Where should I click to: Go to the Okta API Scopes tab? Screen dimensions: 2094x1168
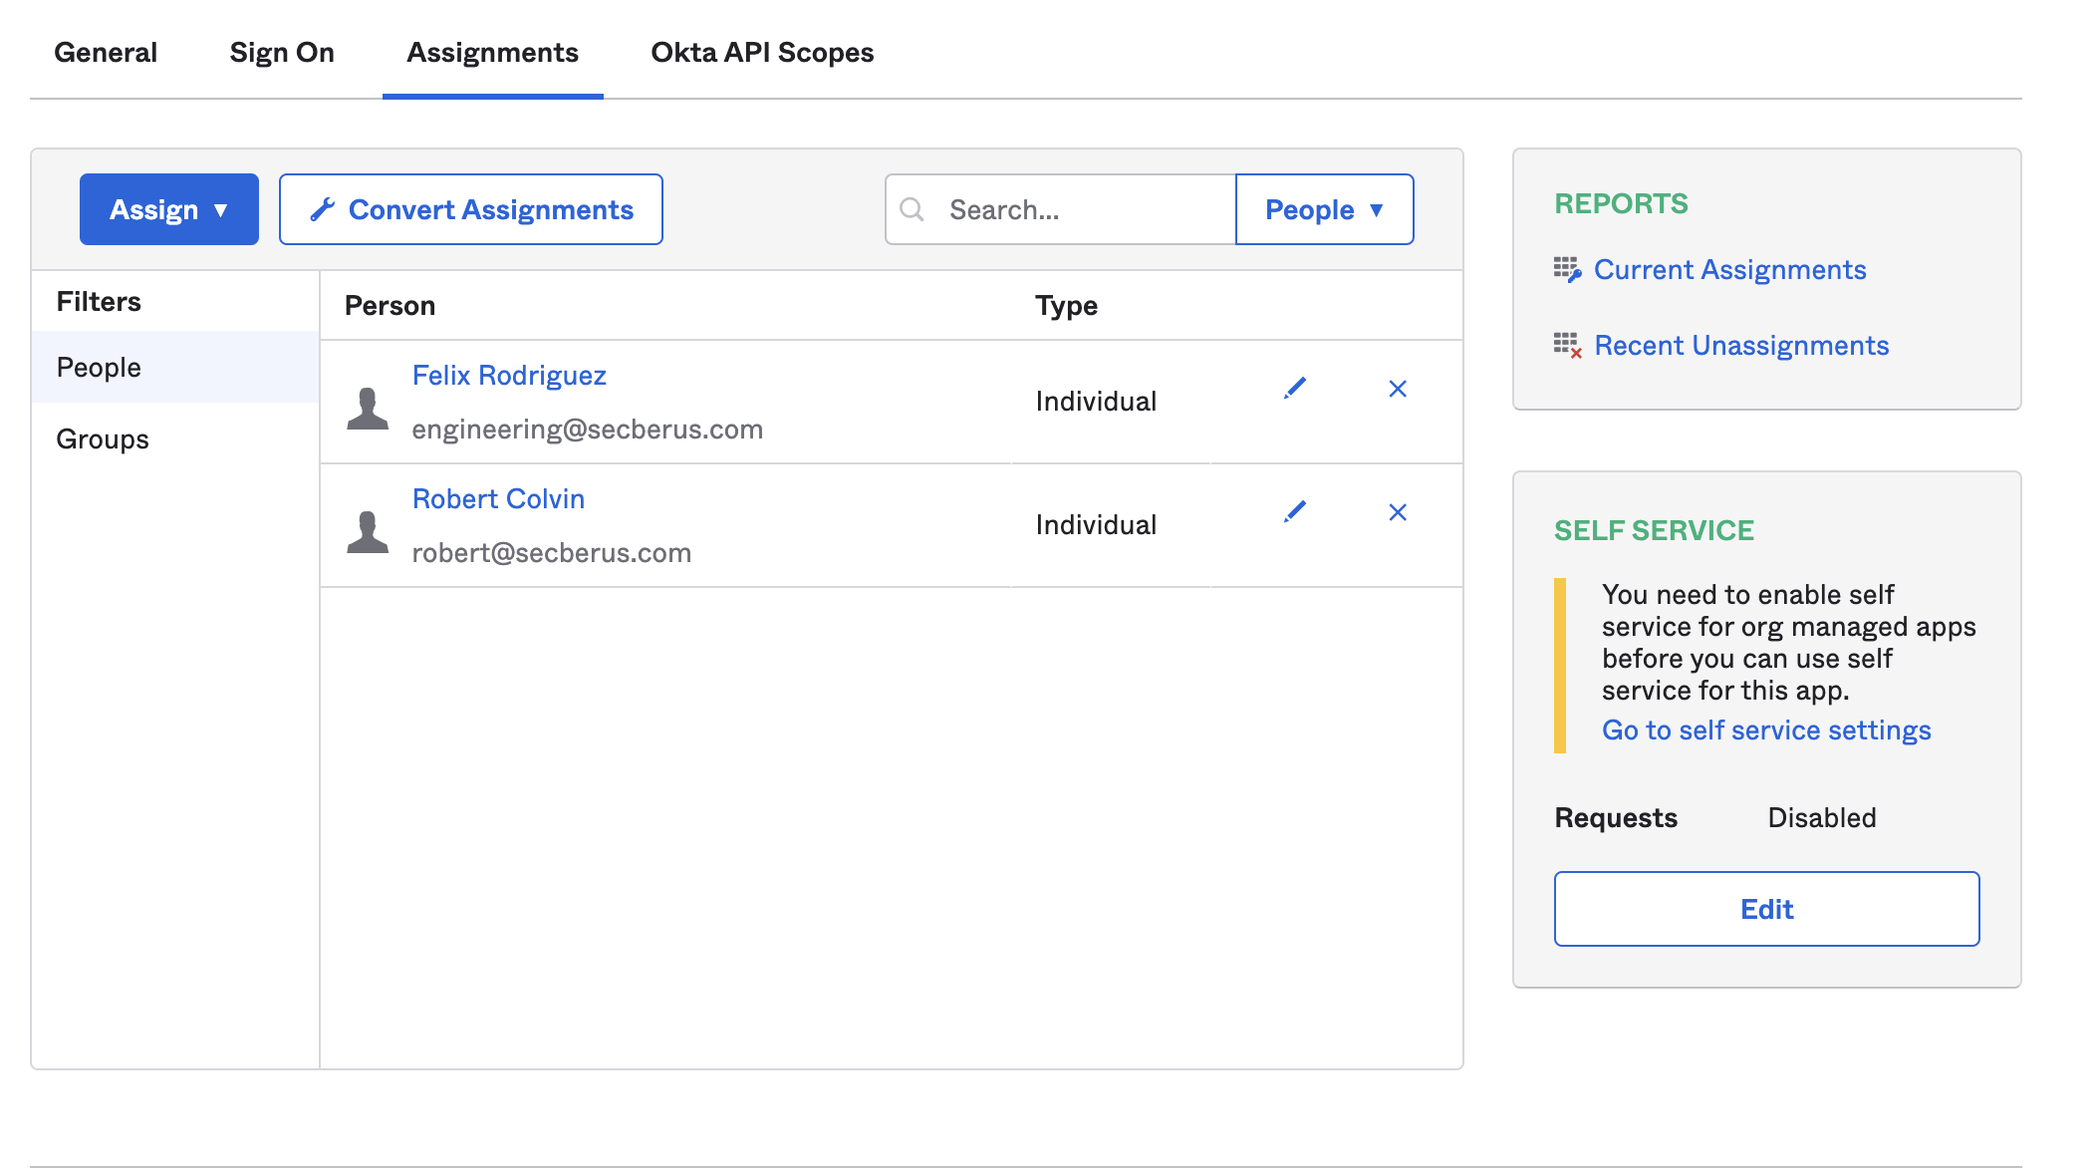[762, 52]
